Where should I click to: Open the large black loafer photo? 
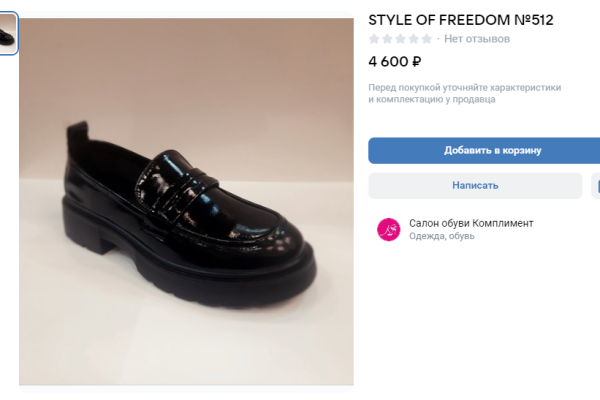pos(186,200)
